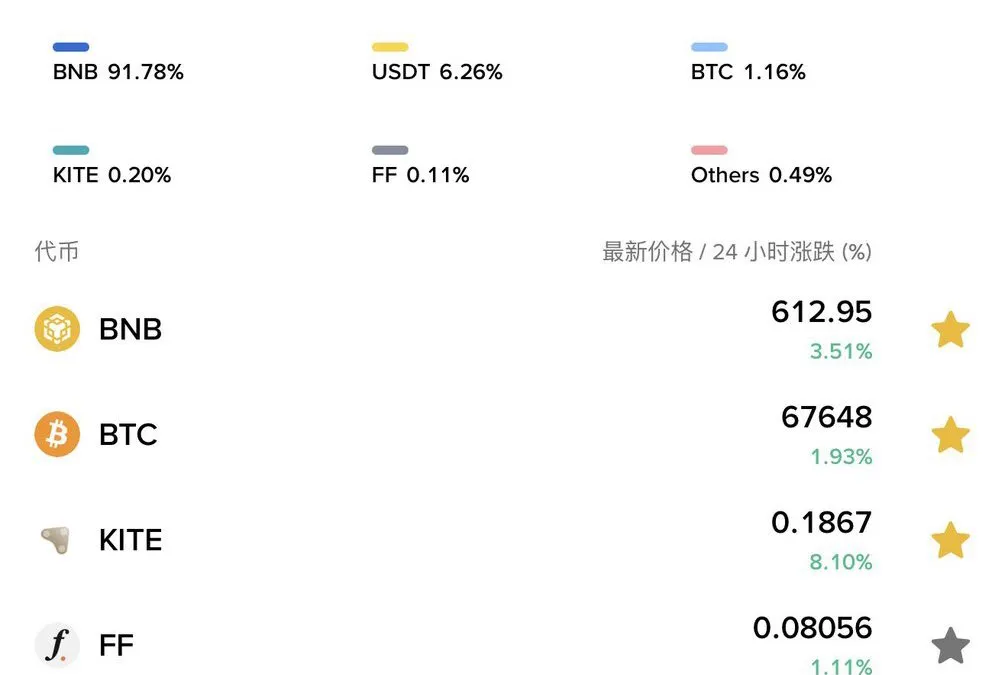Click the BNB coin logo icon

tap(57, 329)
